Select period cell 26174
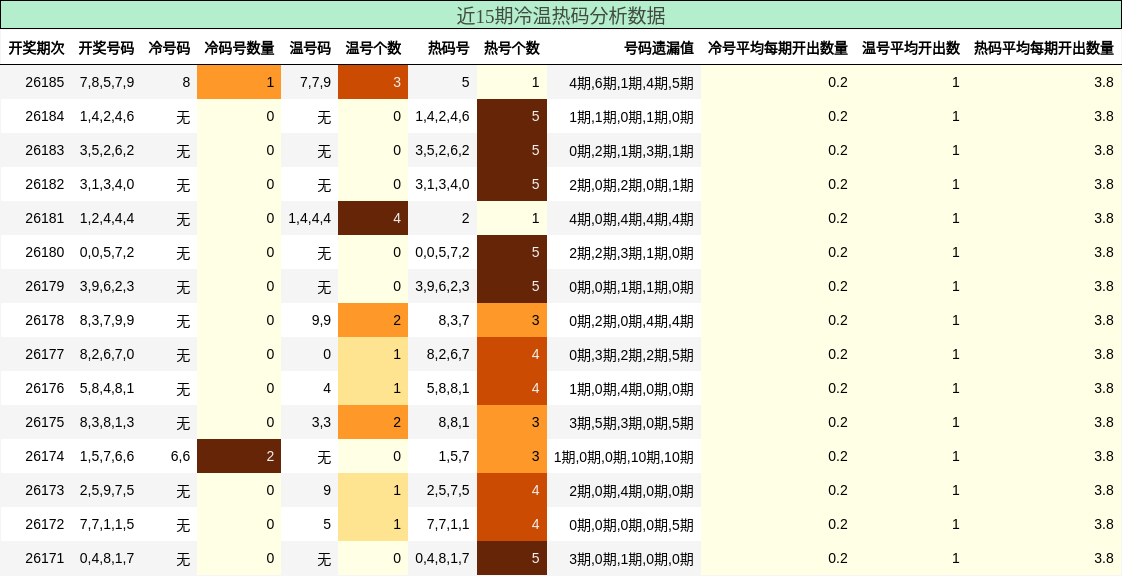Image resolution: width=1122 pixels, height=576 pixels. [x=44, y=456]
